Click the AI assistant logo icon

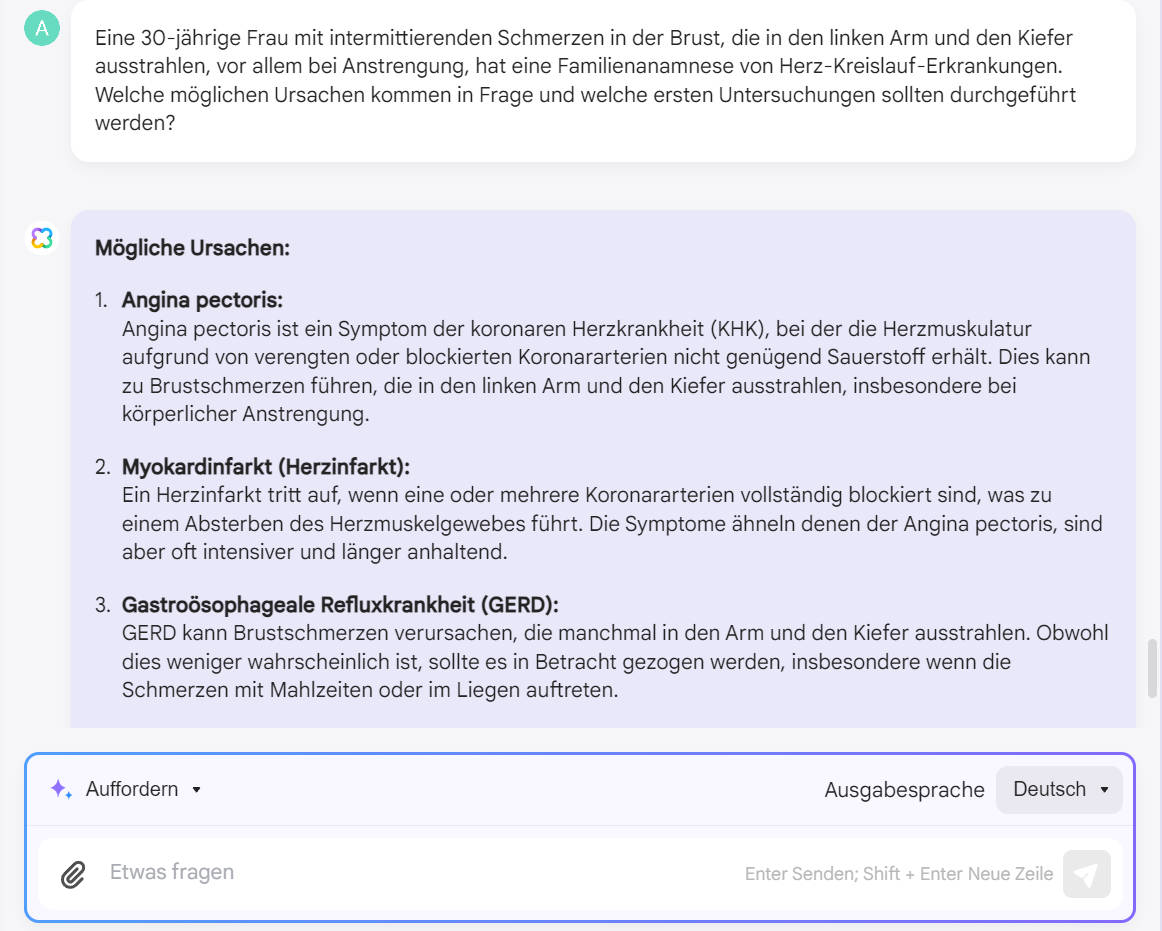pos(42,238)
